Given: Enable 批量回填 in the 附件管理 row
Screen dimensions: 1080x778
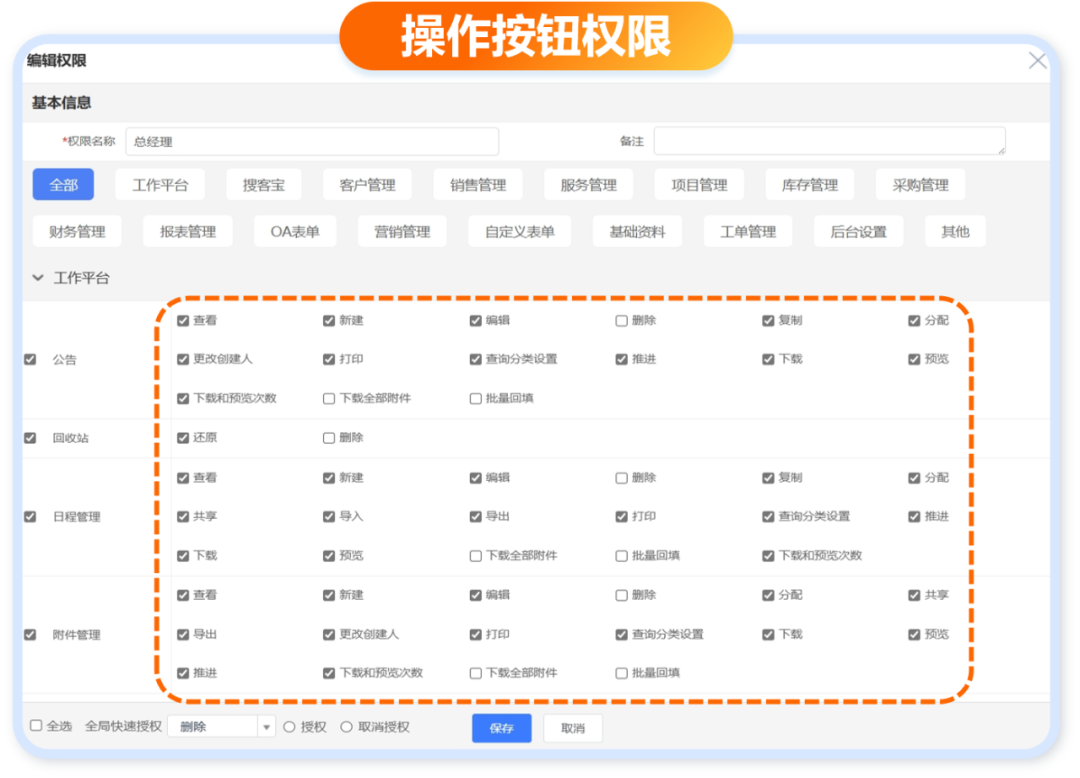Looking at the screenshot, I should tap(622, 673).
